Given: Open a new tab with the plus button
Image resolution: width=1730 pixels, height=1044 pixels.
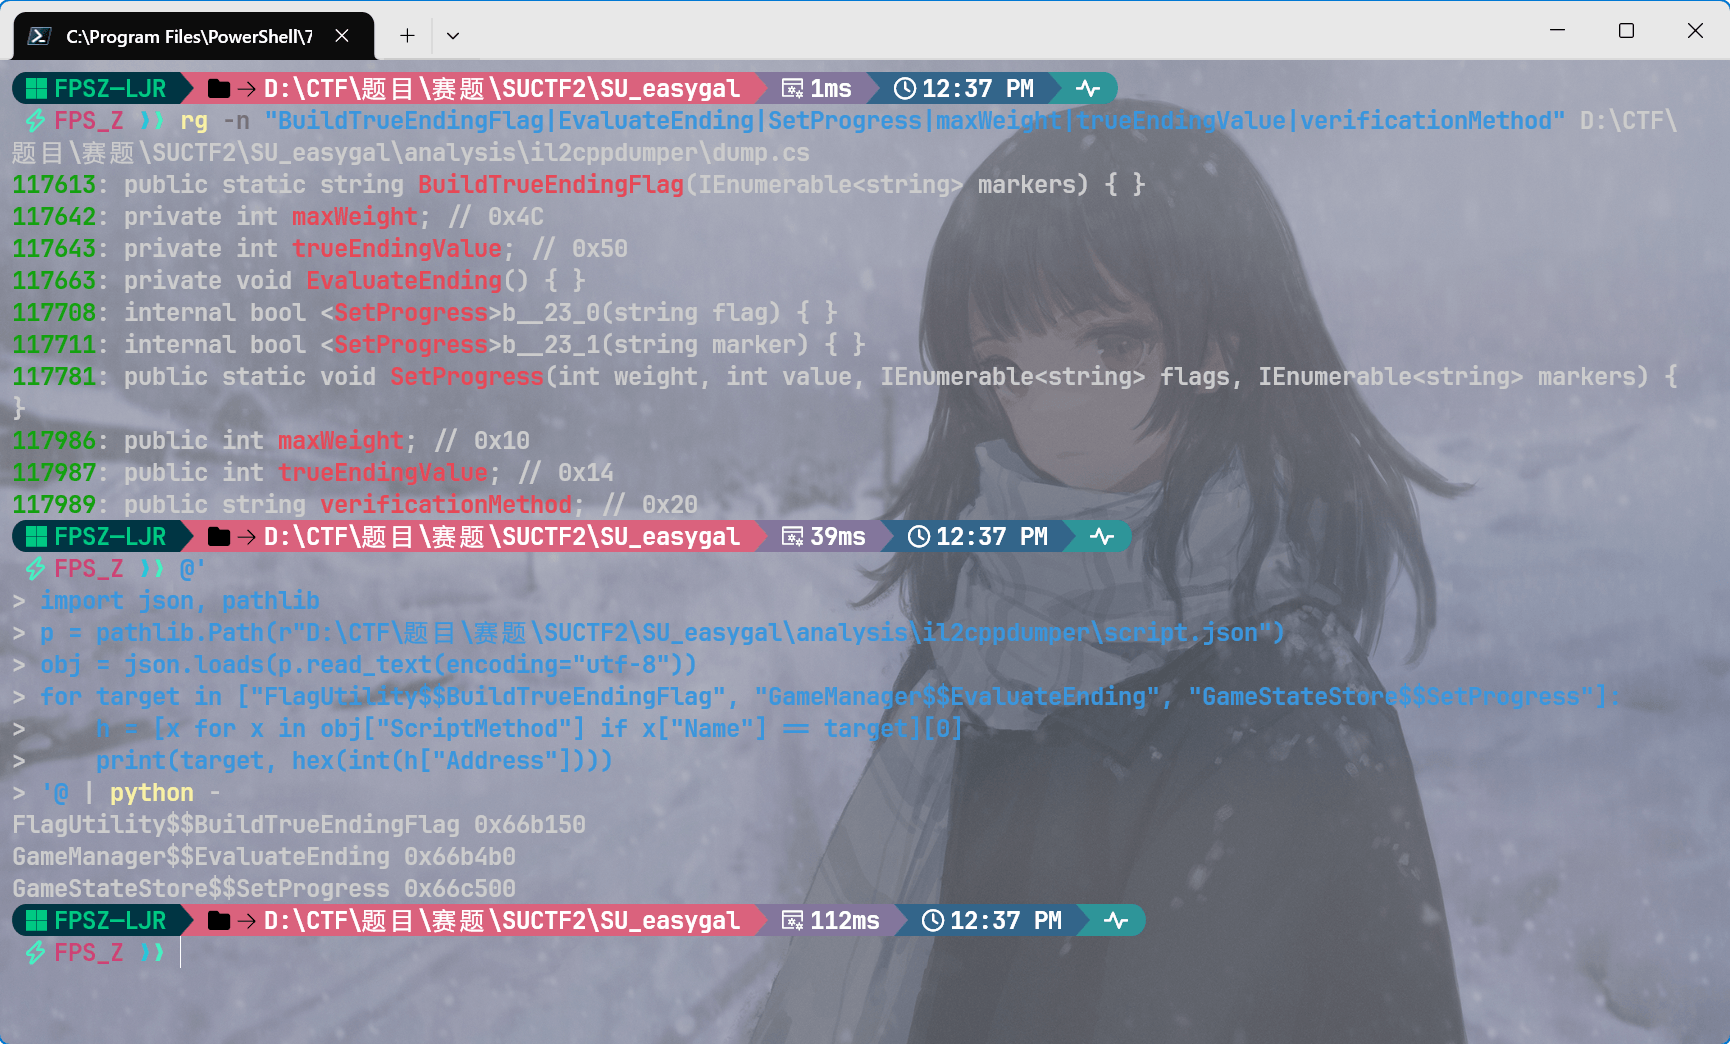Looking at the screenshot, I should (x=407, y=36).
